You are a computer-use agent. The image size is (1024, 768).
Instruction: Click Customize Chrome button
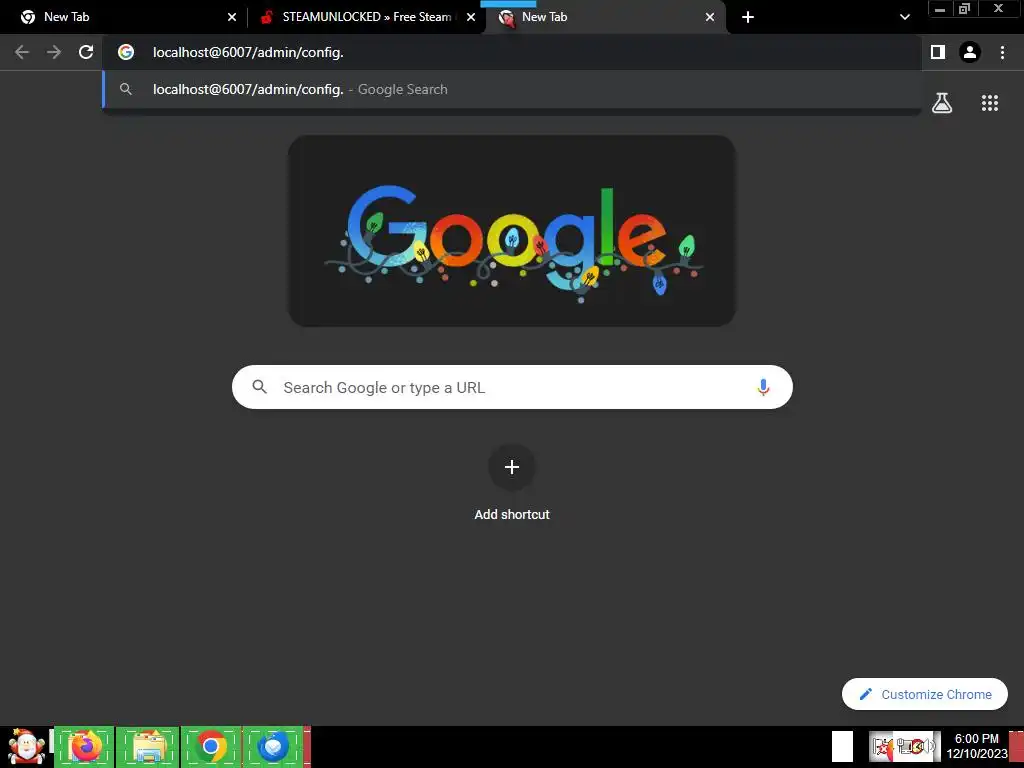(925, 694)
